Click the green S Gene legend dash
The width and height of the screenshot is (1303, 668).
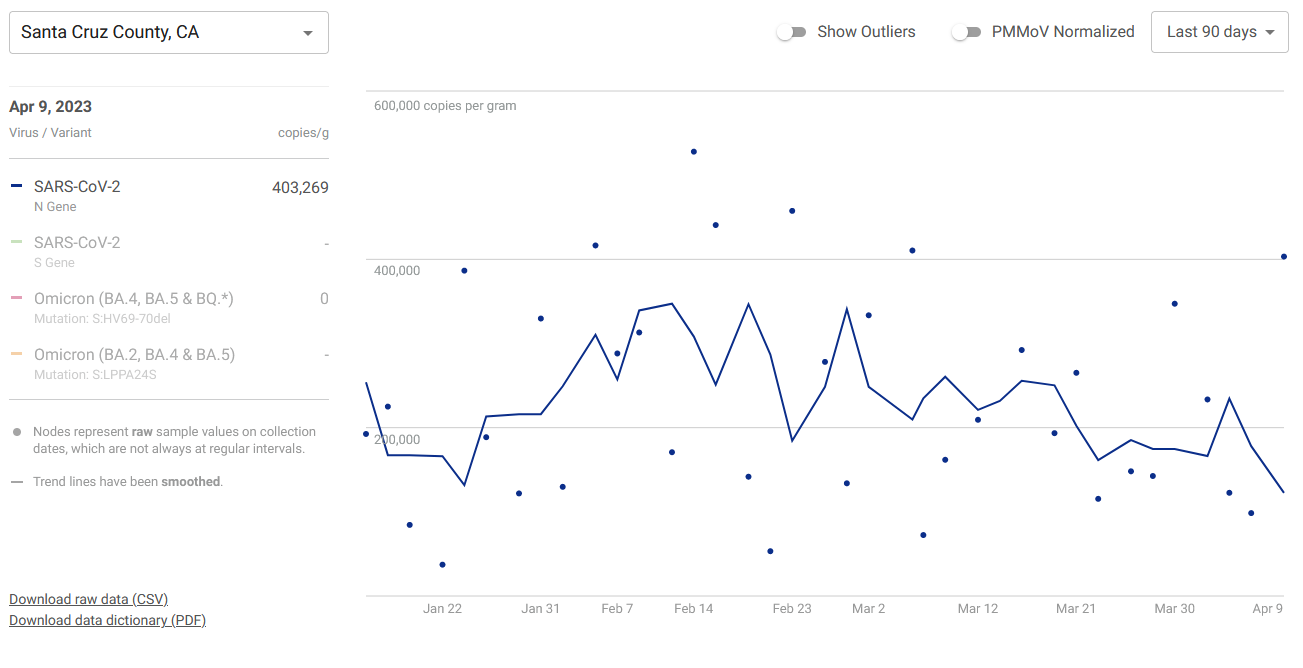16,242
